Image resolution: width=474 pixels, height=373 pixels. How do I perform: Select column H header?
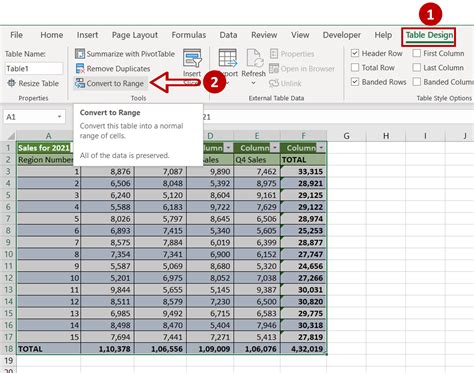(386, 136)
